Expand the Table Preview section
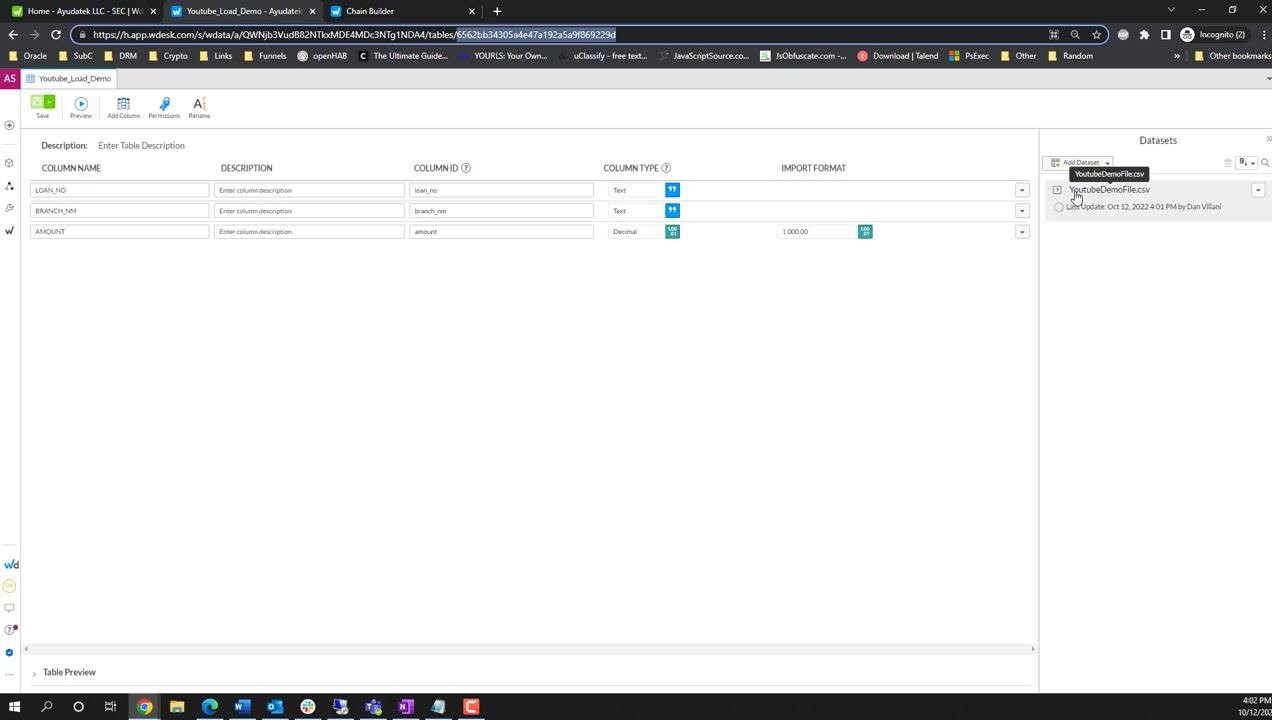 34,673
